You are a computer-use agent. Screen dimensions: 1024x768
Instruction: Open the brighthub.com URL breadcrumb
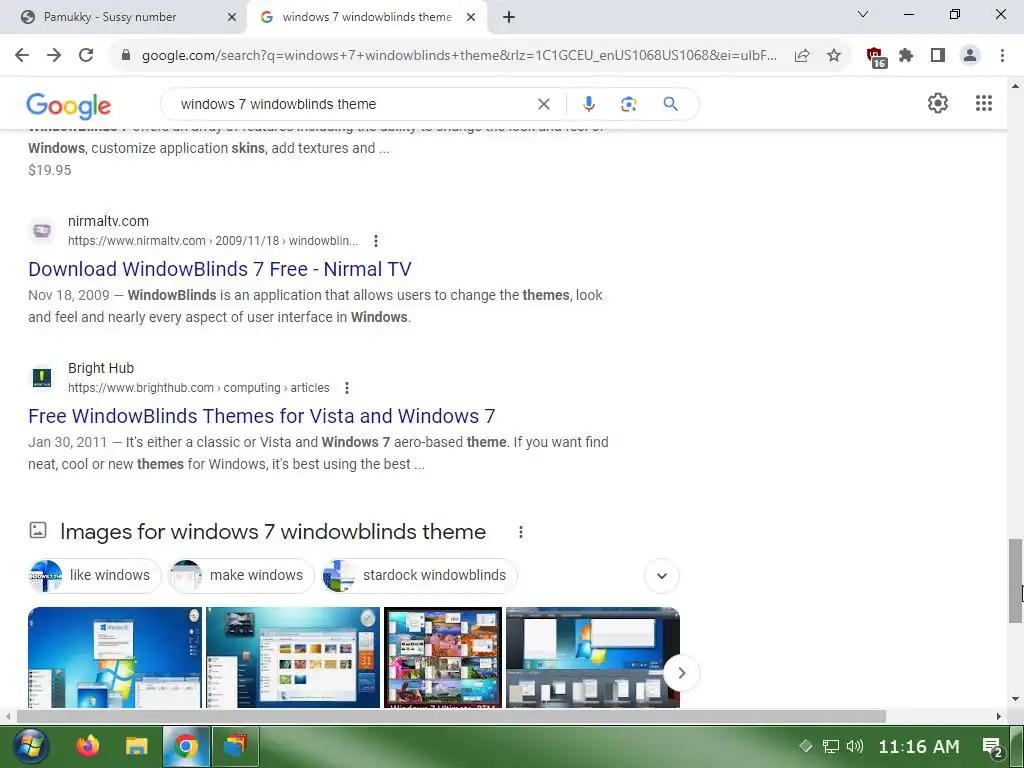(x=199, y=388)
